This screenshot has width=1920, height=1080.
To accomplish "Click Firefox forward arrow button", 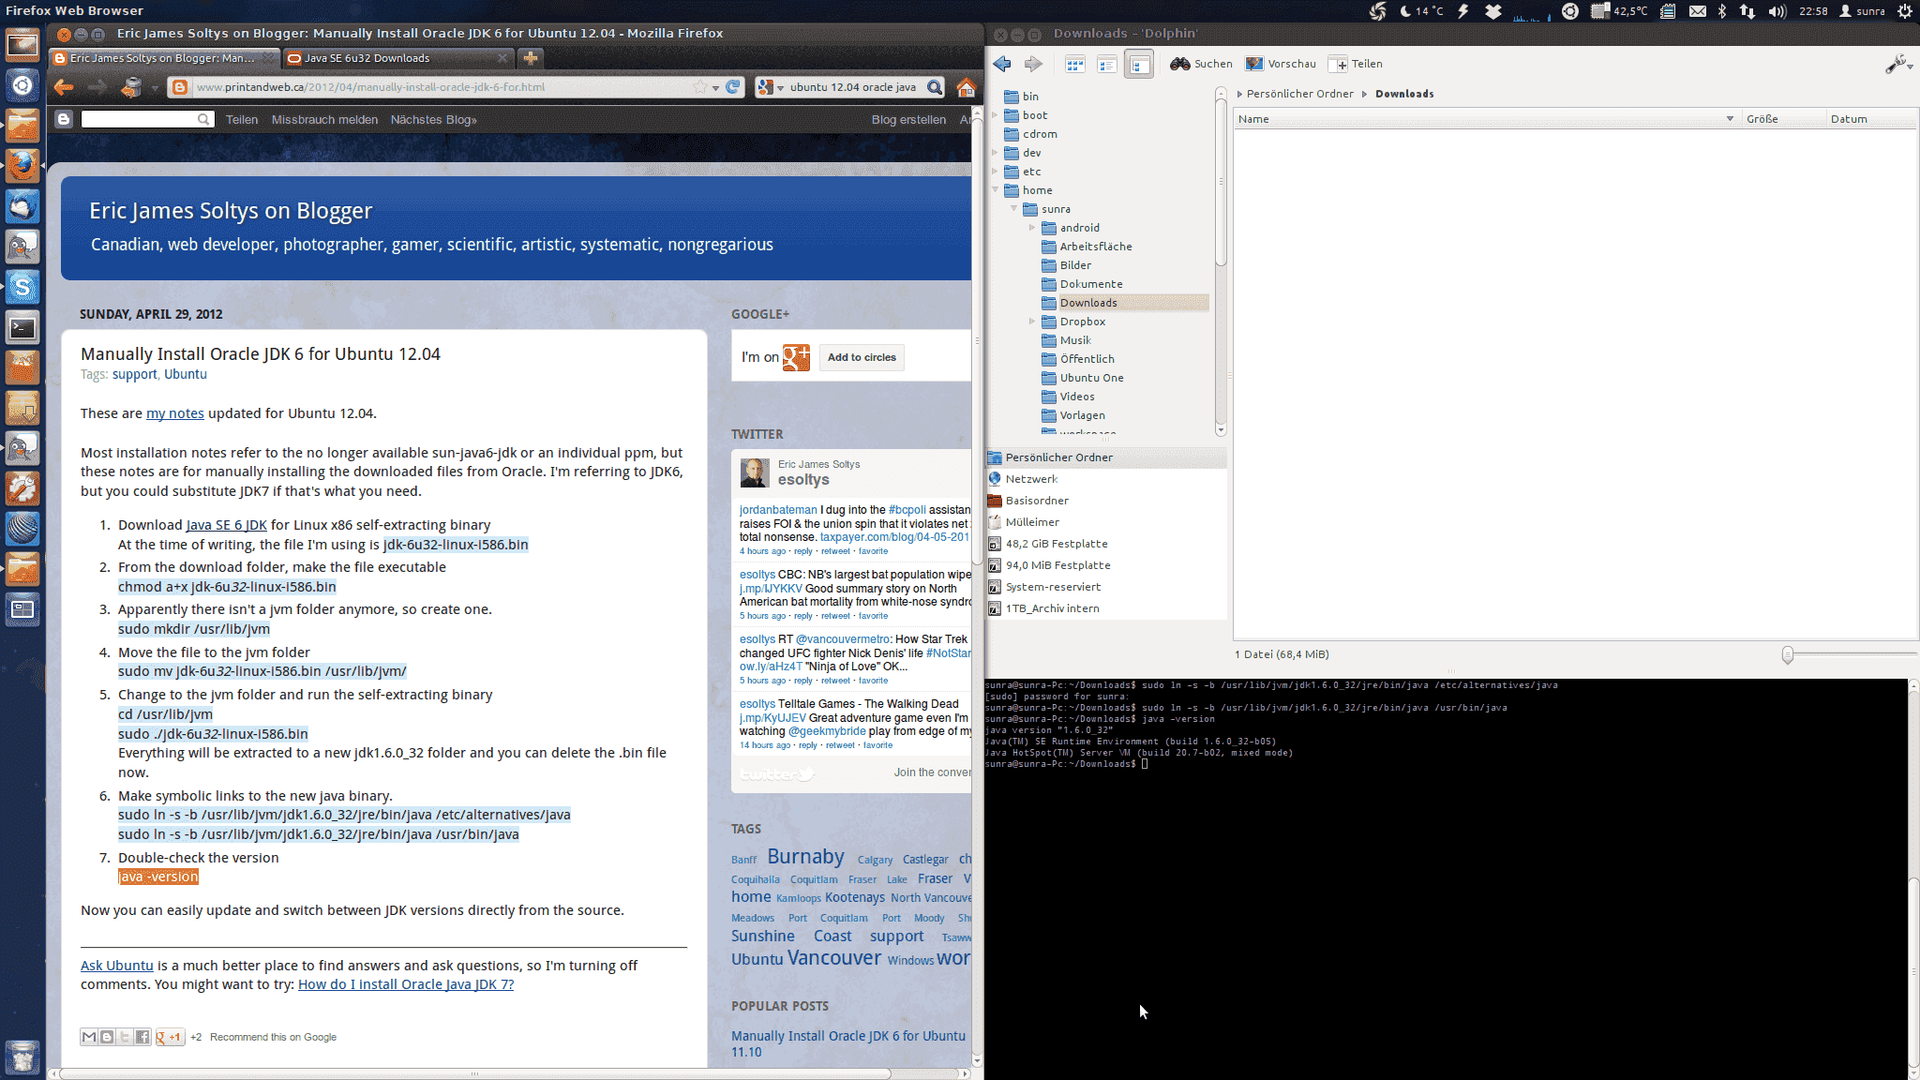I will pos(97,87).
